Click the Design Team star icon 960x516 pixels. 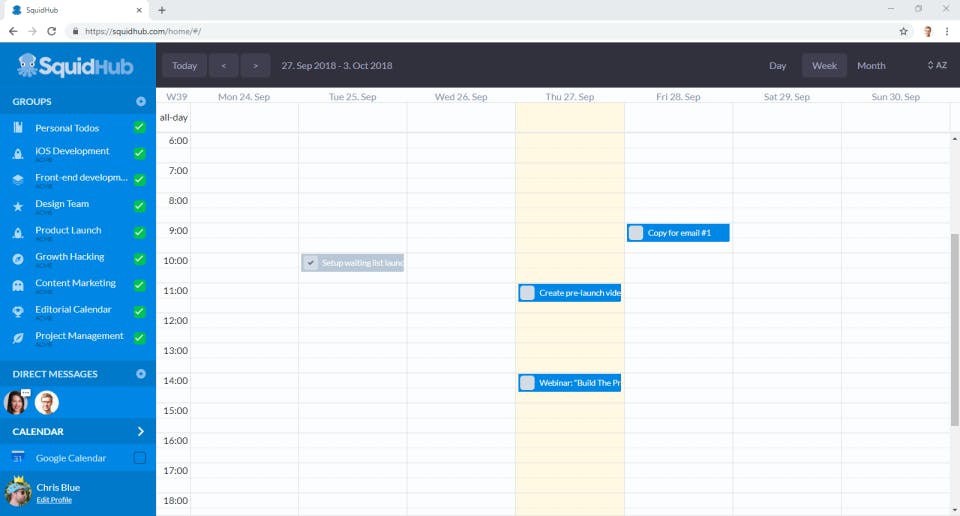18,206
